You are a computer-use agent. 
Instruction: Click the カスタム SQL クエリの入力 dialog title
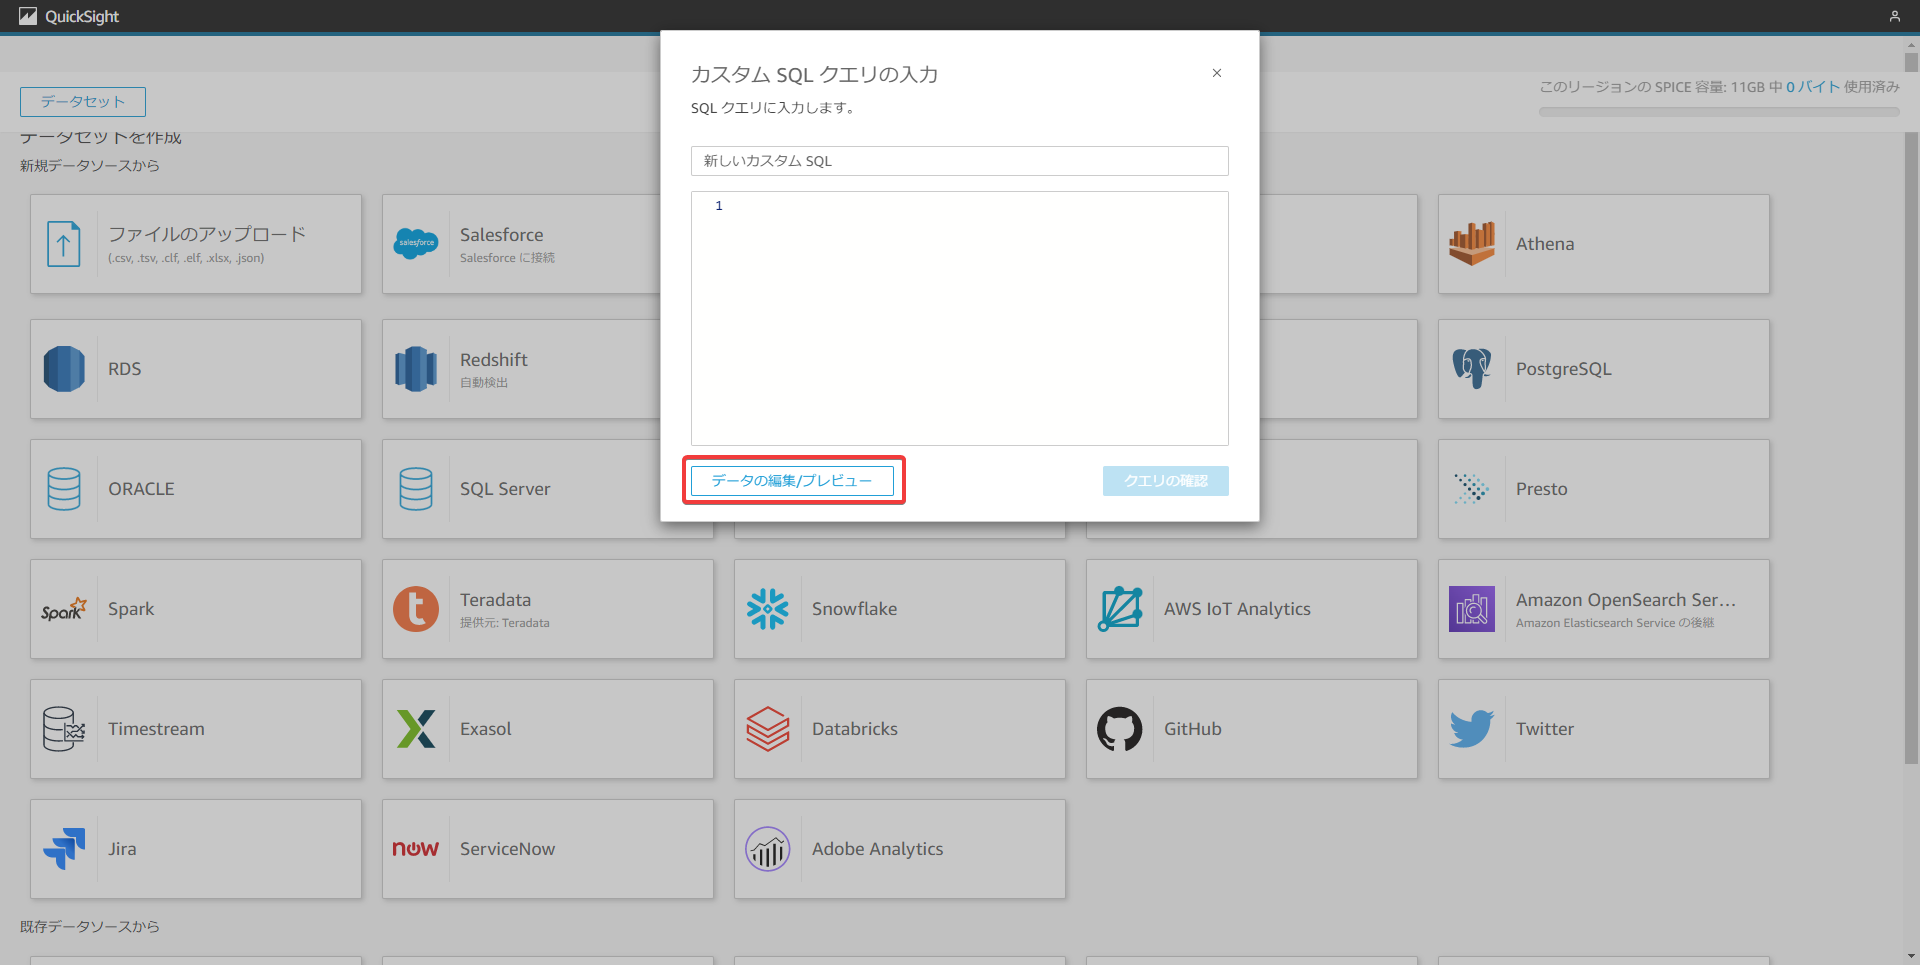(x=814, y=75)
